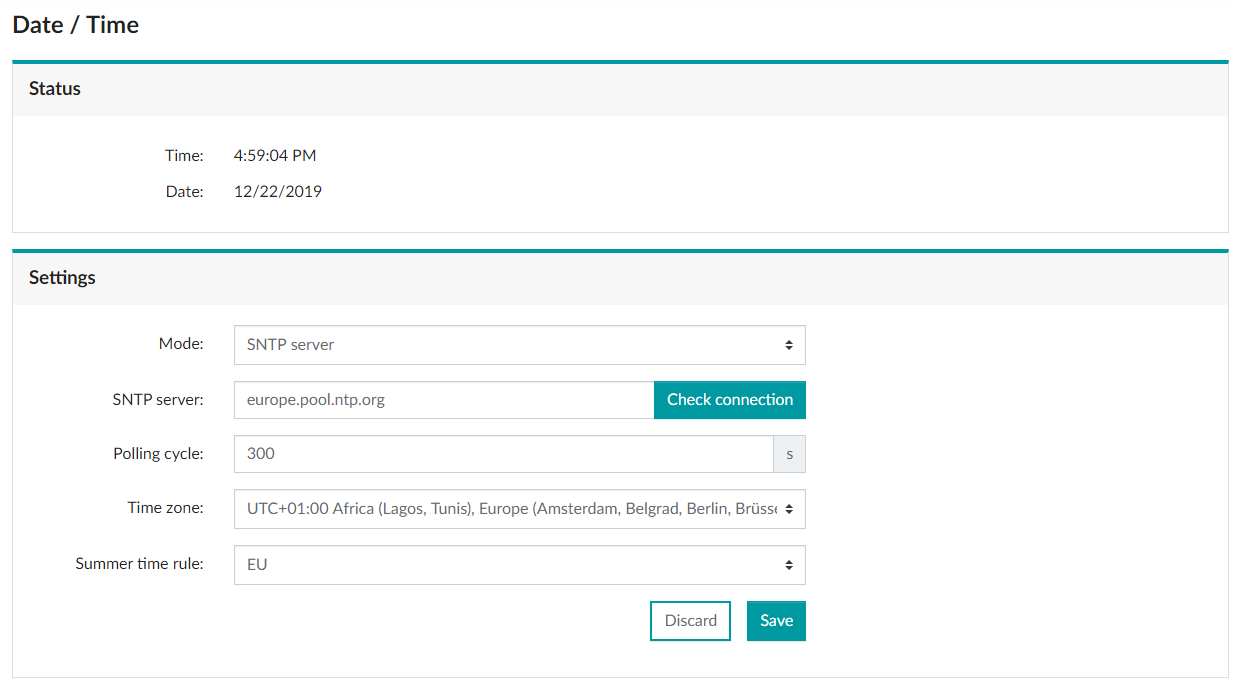Viewport: 1234px width, 686px height.
Task: Discard the current changes
Action: click(690, 620)
